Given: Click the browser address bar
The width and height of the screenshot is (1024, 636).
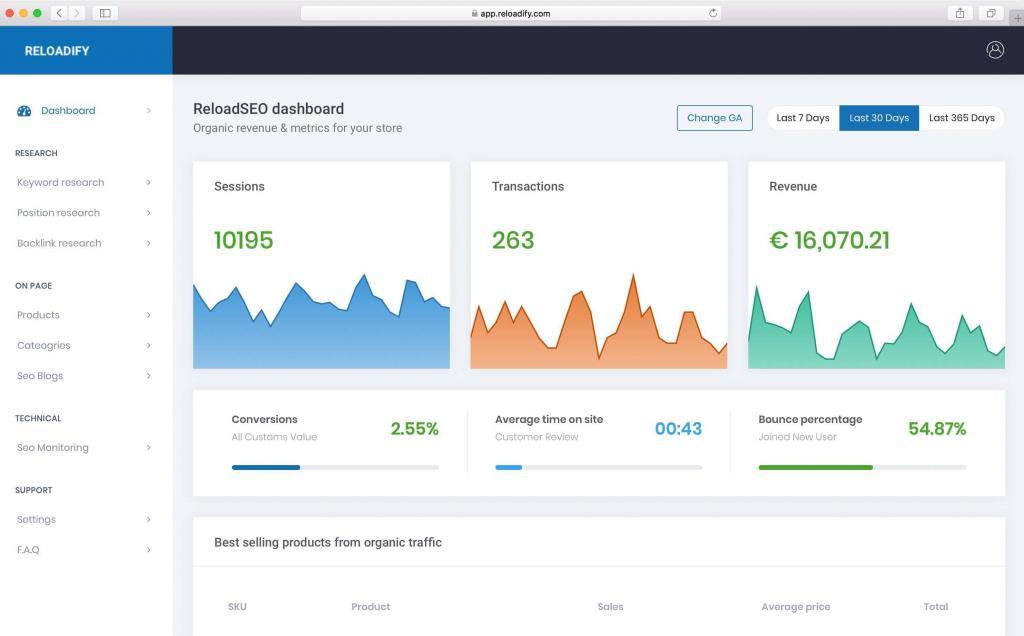Looking at the screenshot, I should 512,13.
